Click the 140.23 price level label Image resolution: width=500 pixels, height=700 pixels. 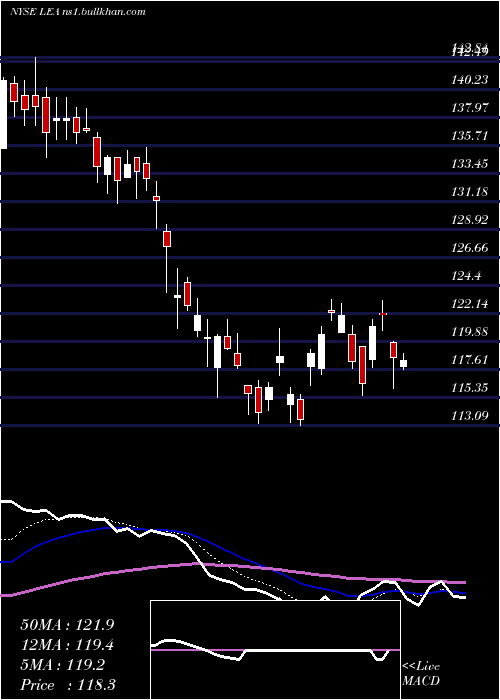tap(470, 80)
